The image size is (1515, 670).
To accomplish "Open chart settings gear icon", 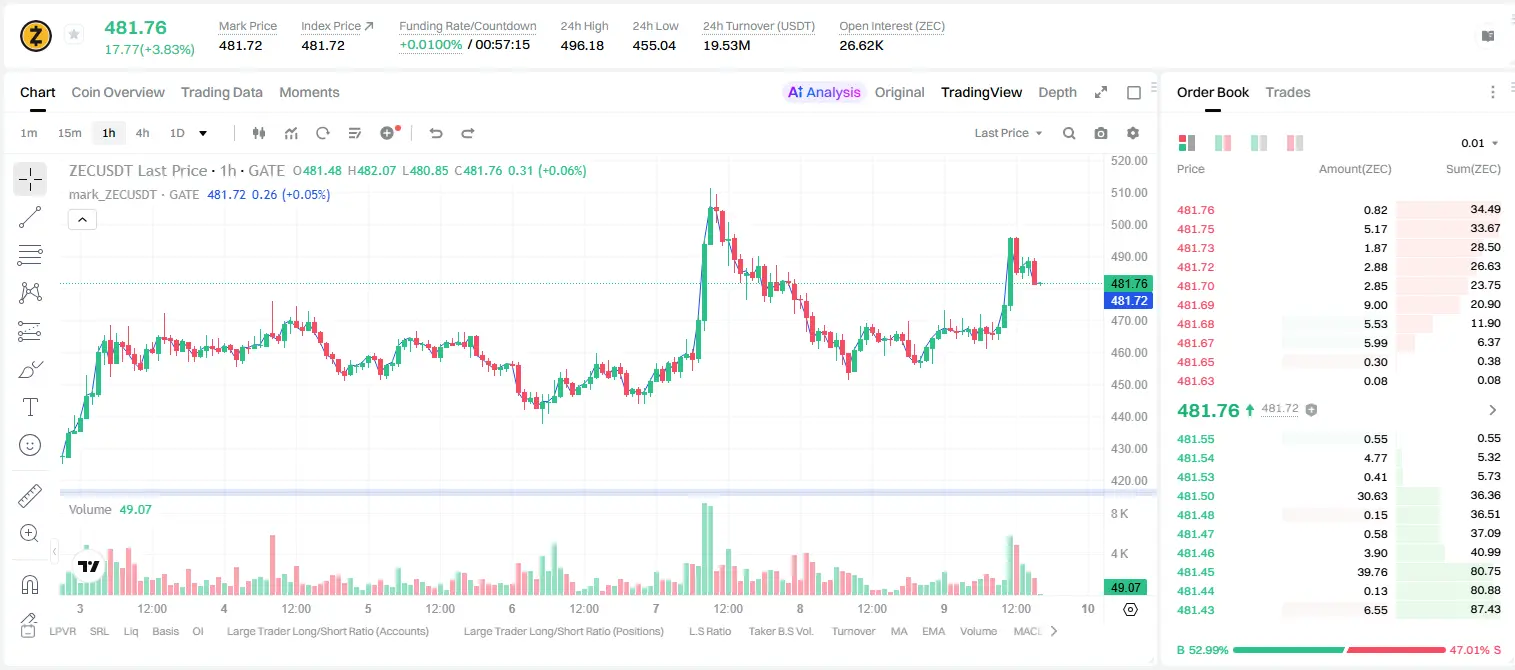I will (x=1133, y=133).
